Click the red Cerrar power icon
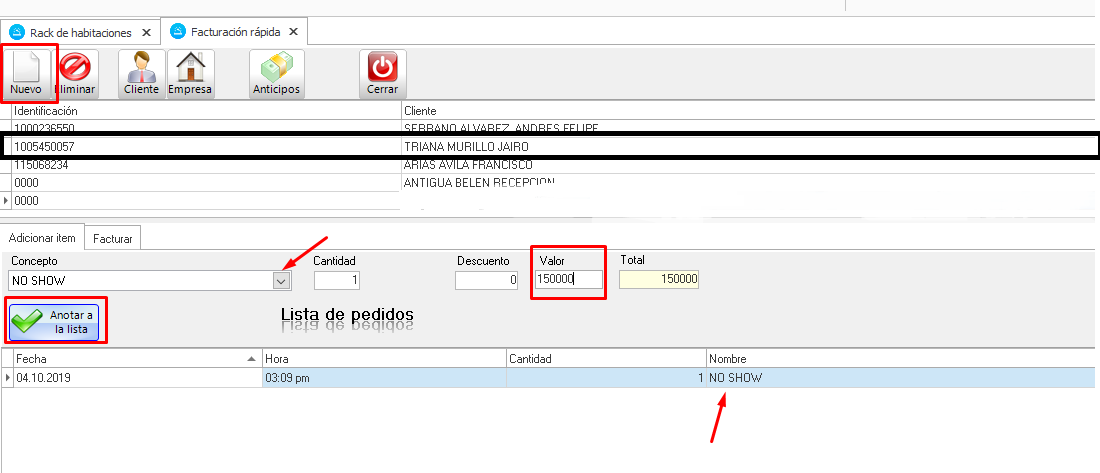This screenshot has height=473, width=1100. [x=382, y=66]
